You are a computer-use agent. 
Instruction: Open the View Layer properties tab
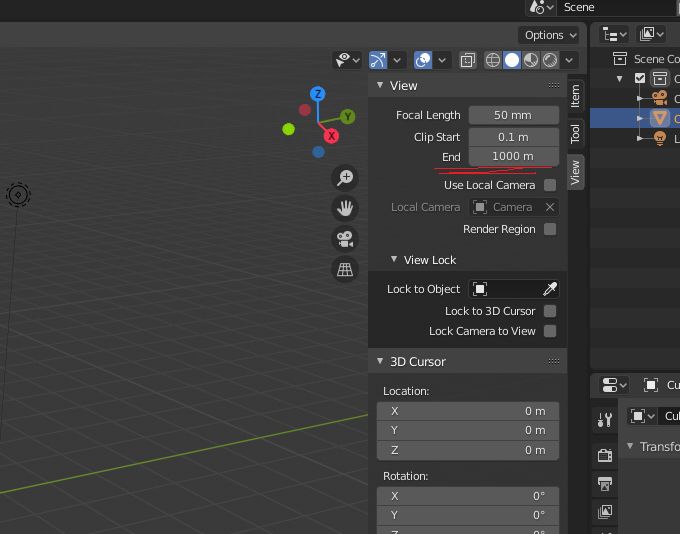[605, 512]
